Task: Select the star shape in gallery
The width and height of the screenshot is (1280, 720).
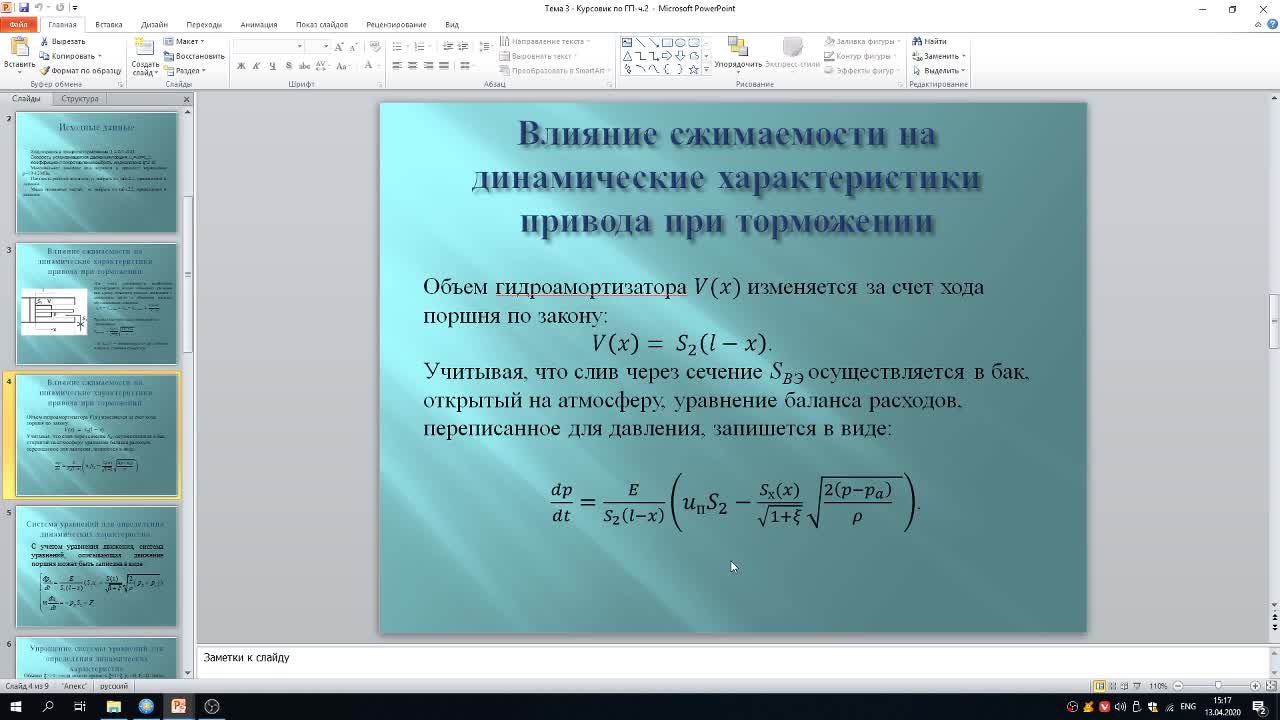Action: click(693, 69)
